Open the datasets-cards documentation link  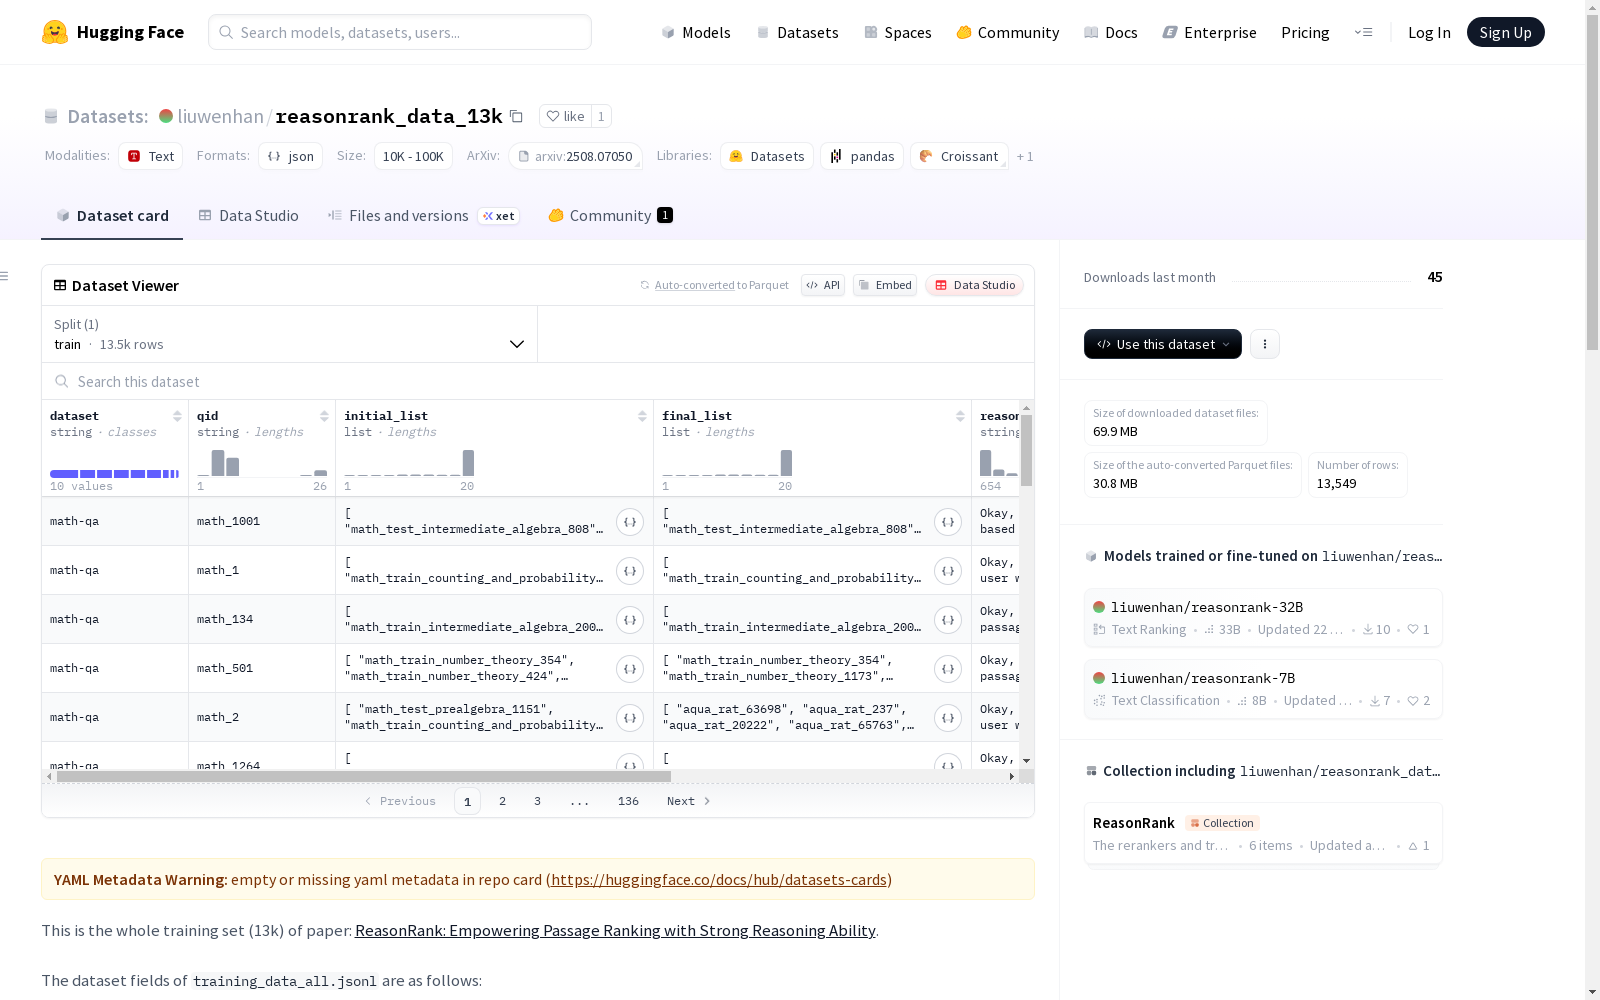719,880
